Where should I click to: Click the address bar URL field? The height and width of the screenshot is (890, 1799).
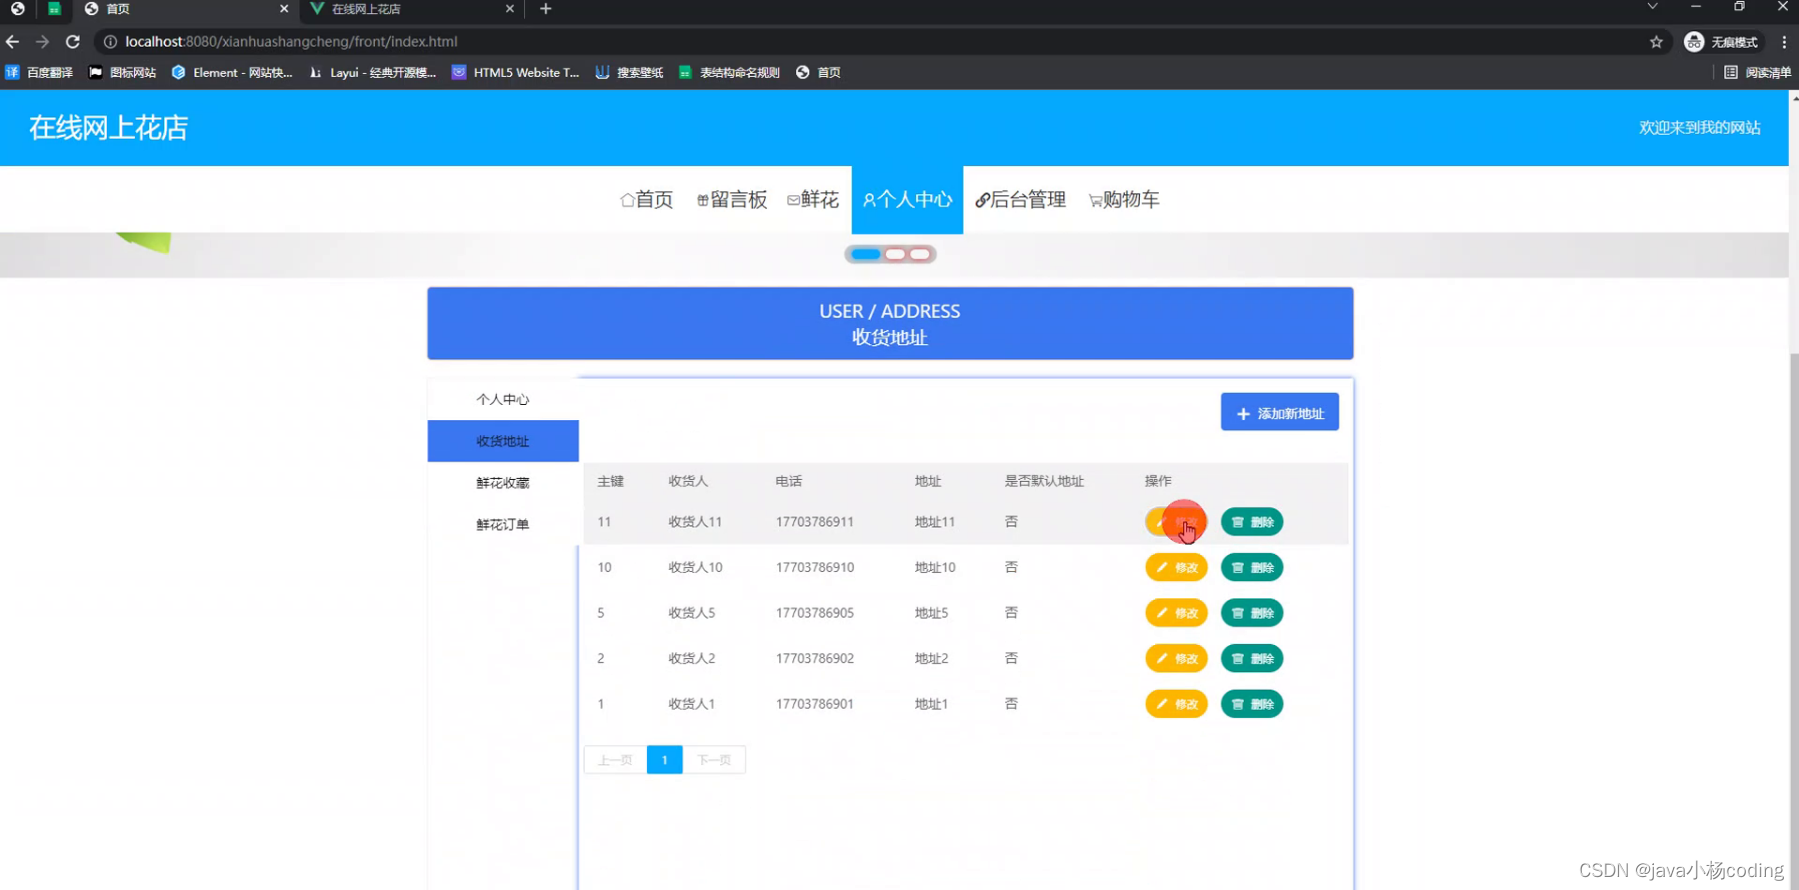(870, 42)
